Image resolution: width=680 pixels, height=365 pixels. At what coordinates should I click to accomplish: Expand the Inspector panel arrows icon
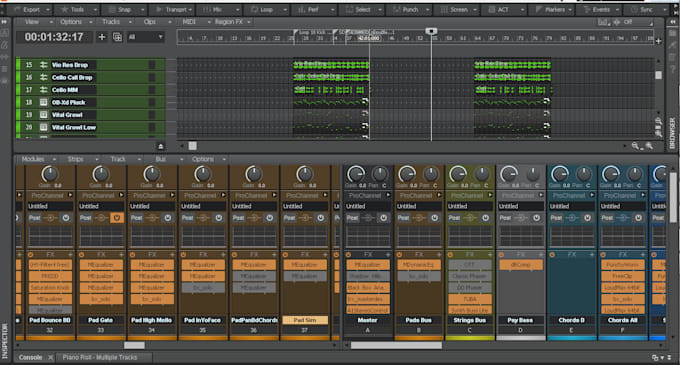click(x=4, y=22)
